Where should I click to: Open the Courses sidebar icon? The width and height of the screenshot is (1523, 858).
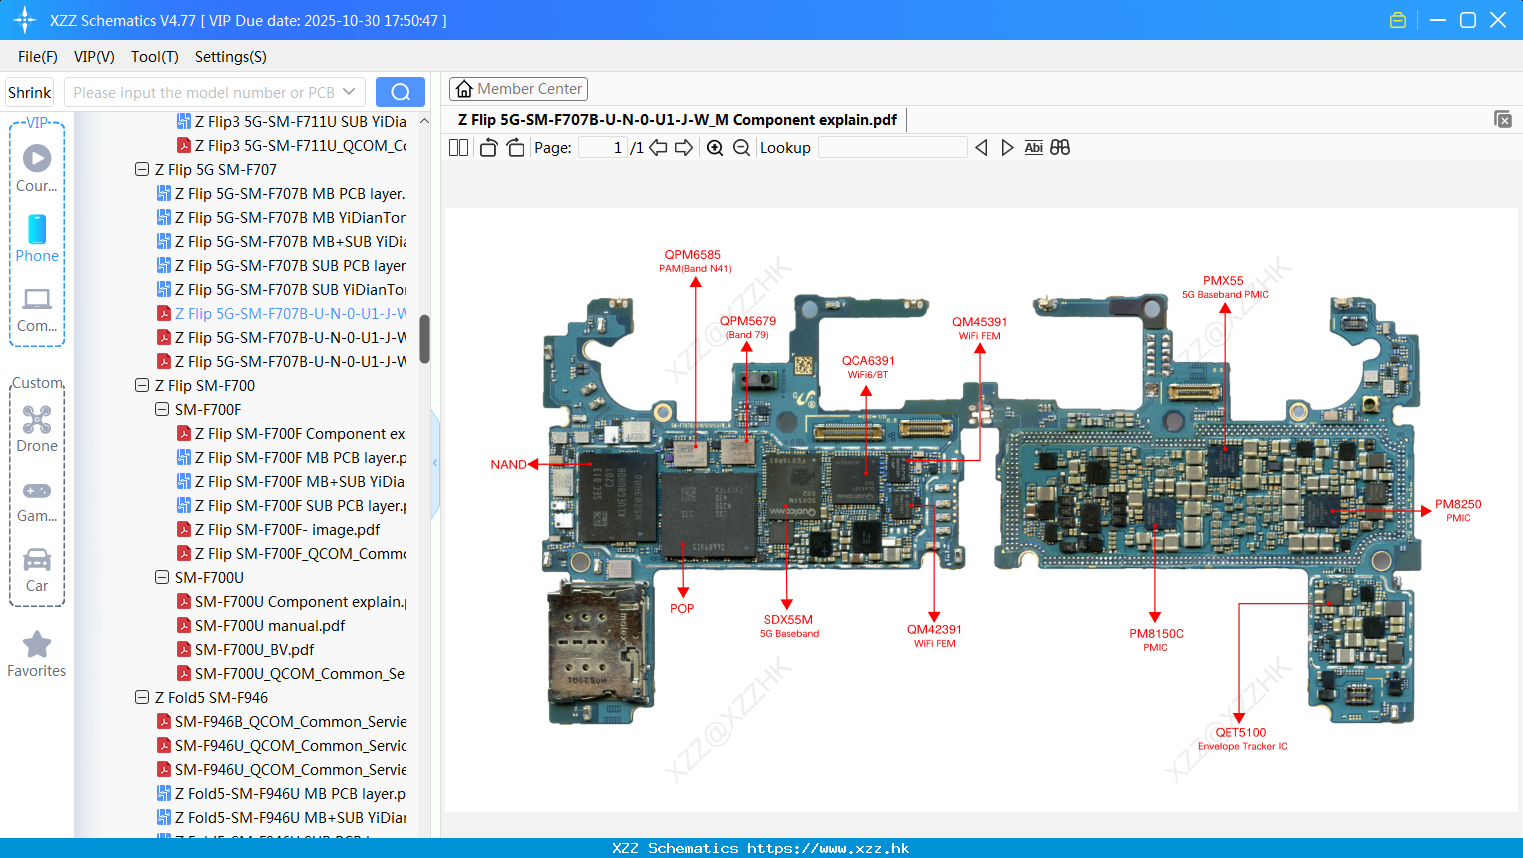coord(37,168)
